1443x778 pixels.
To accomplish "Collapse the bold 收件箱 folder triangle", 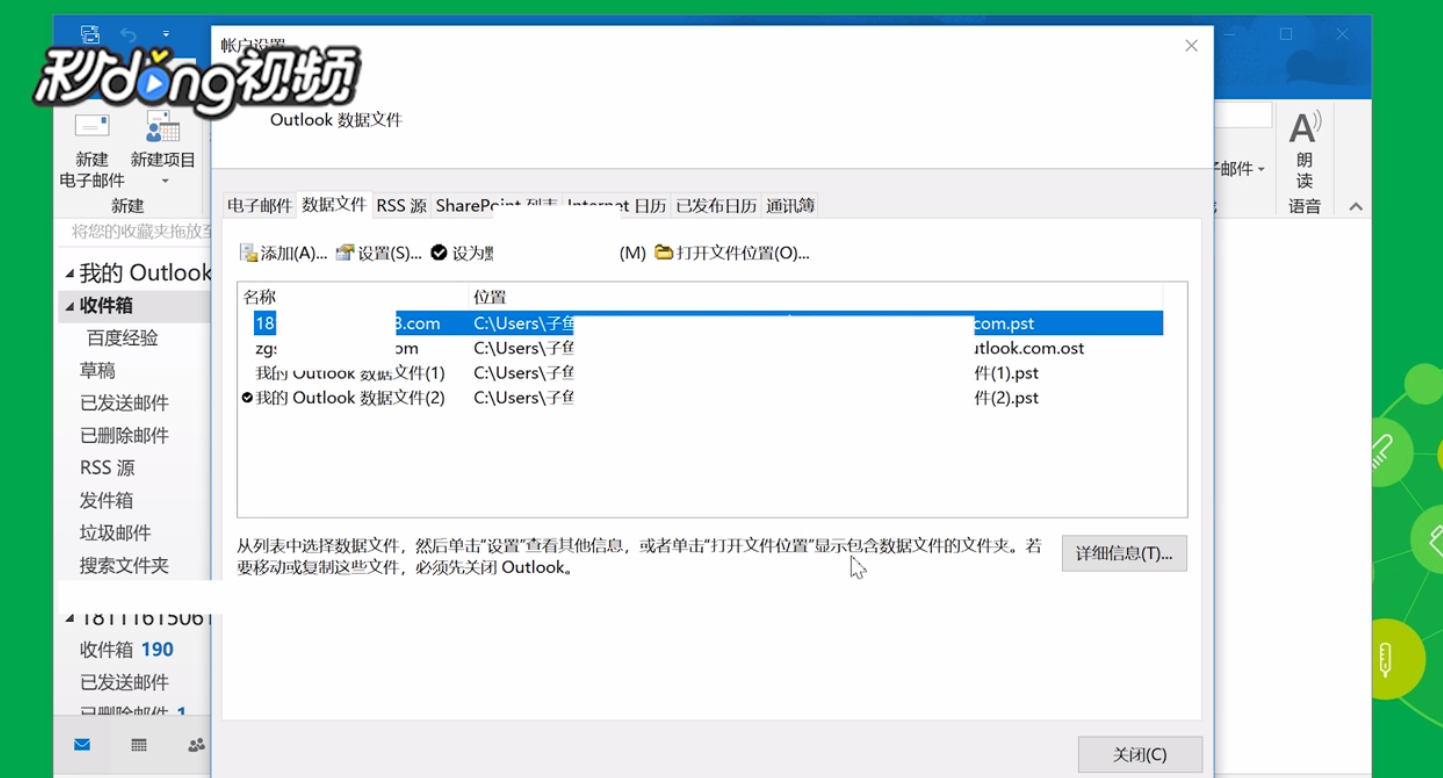I will pos(70,306).
